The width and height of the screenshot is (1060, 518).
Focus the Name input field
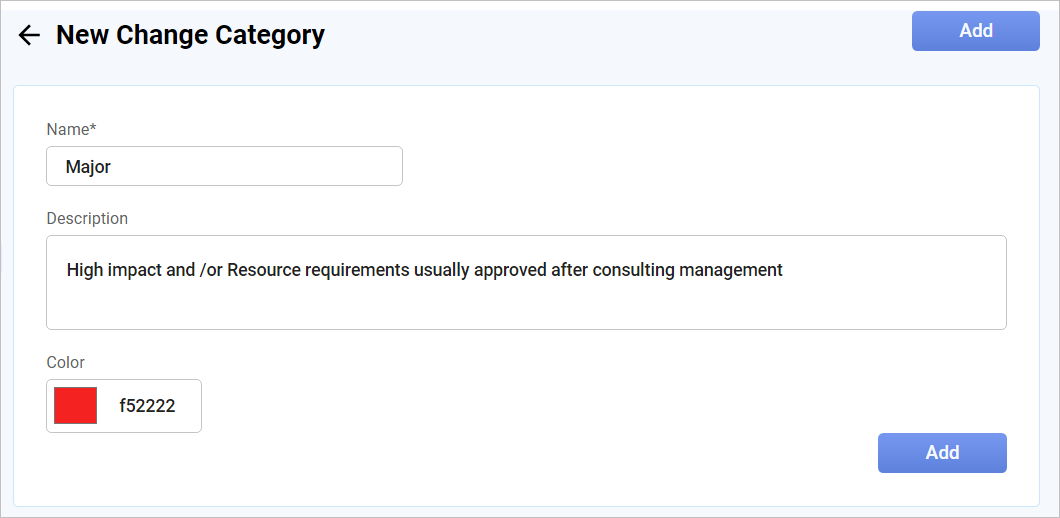point(224,166)
